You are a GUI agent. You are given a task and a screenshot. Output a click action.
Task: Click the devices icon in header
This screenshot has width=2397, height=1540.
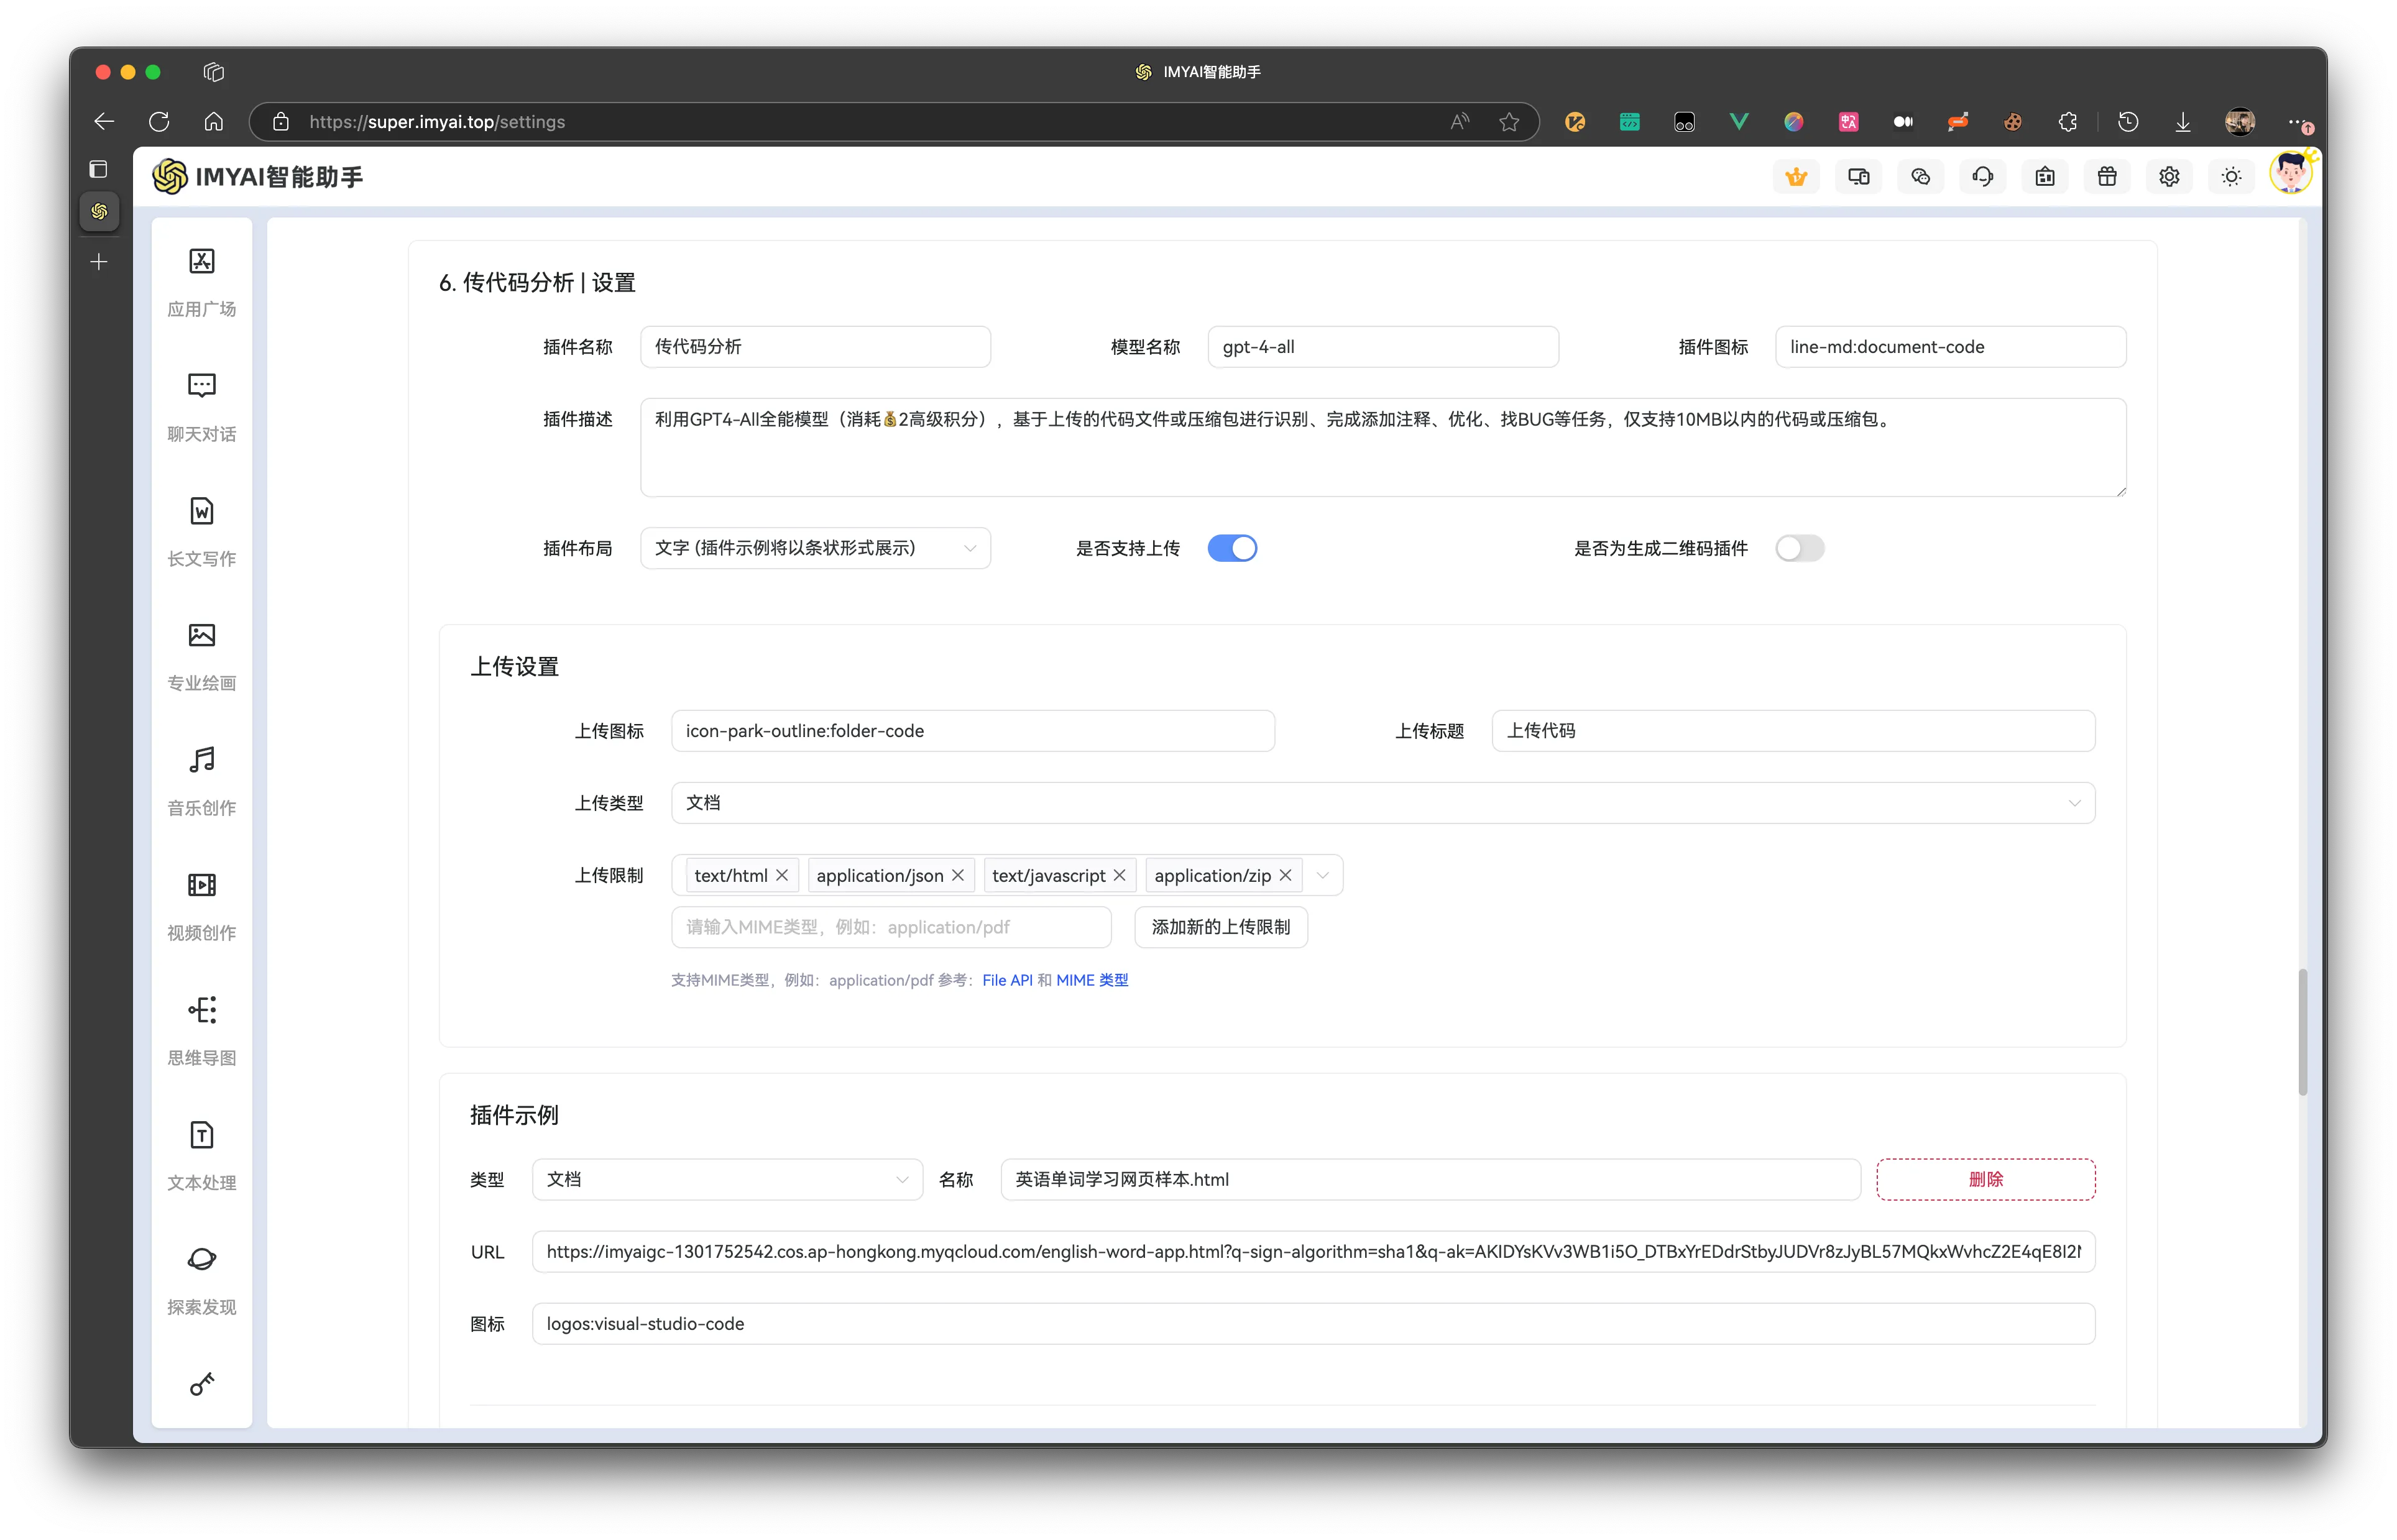[1858, 177]
